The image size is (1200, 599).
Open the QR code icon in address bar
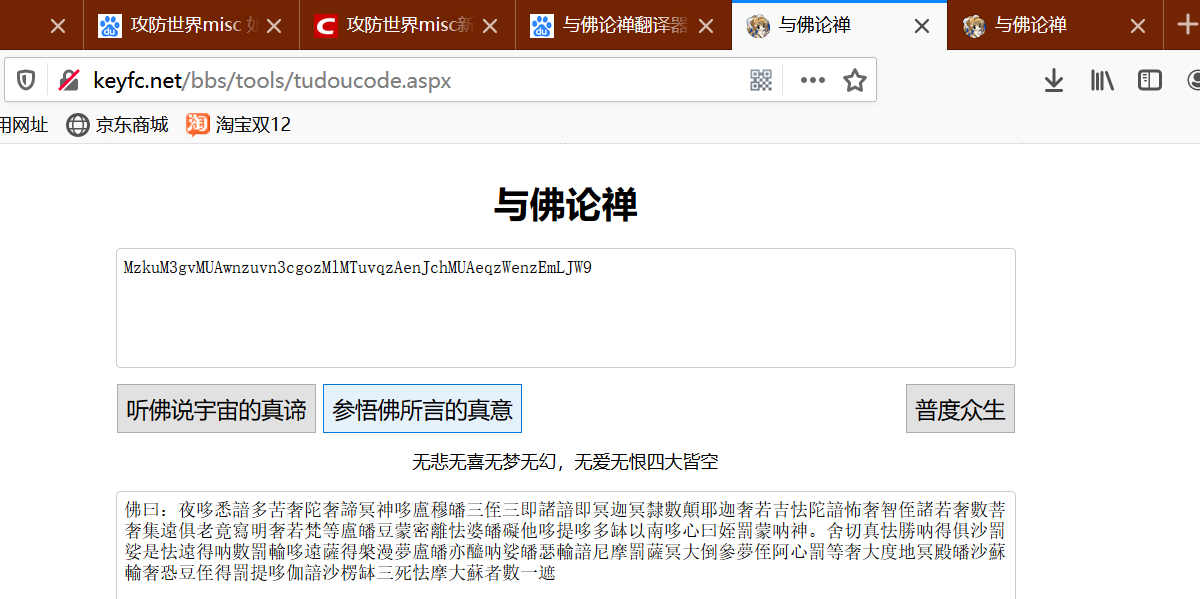point(761,80)
